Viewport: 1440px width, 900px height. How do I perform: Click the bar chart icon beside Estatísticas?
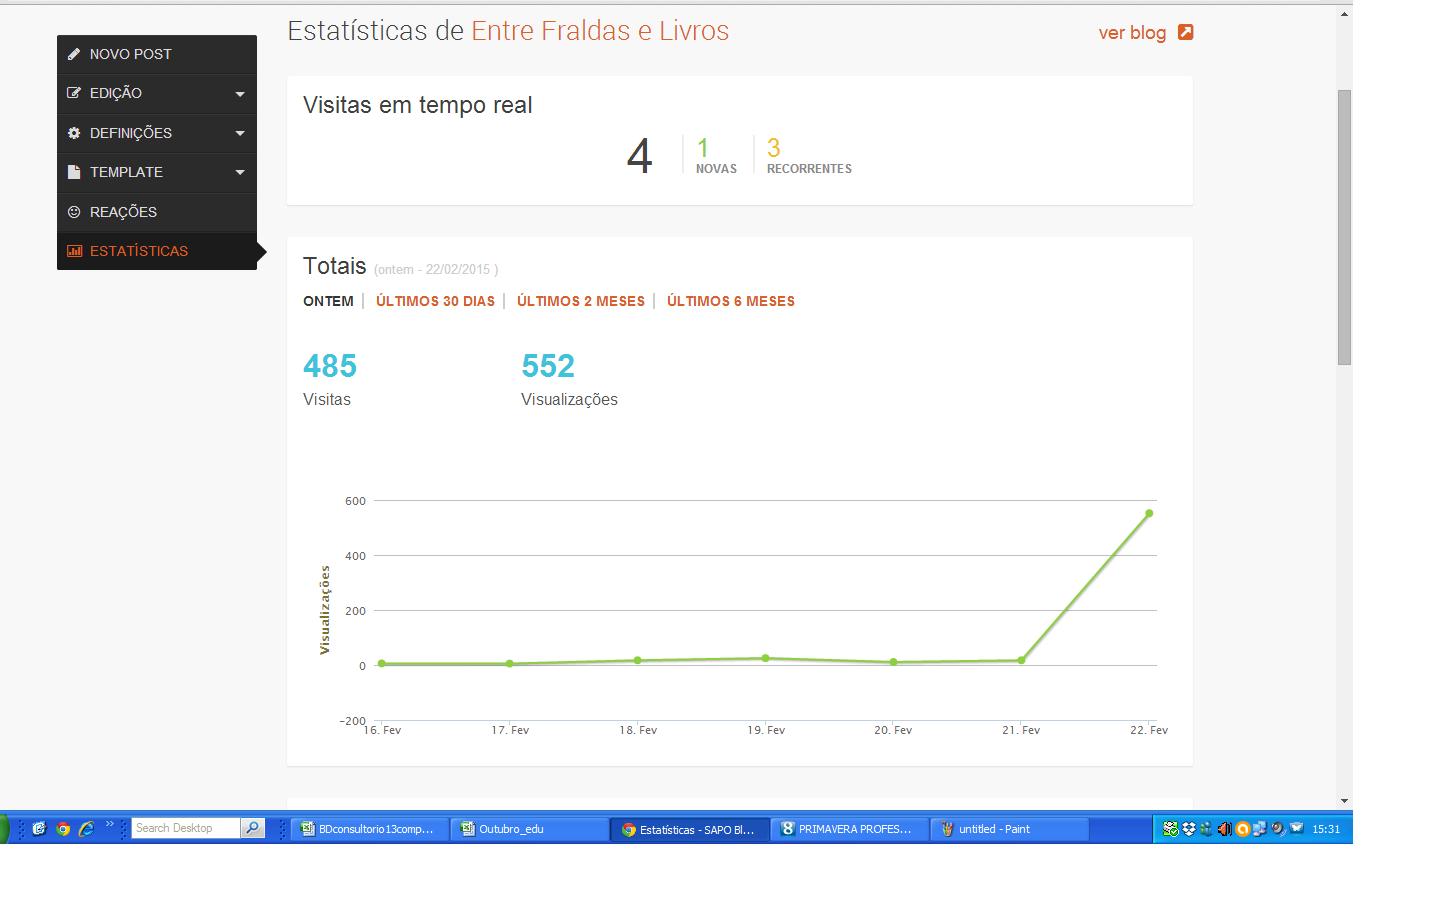tap(74, 251)
